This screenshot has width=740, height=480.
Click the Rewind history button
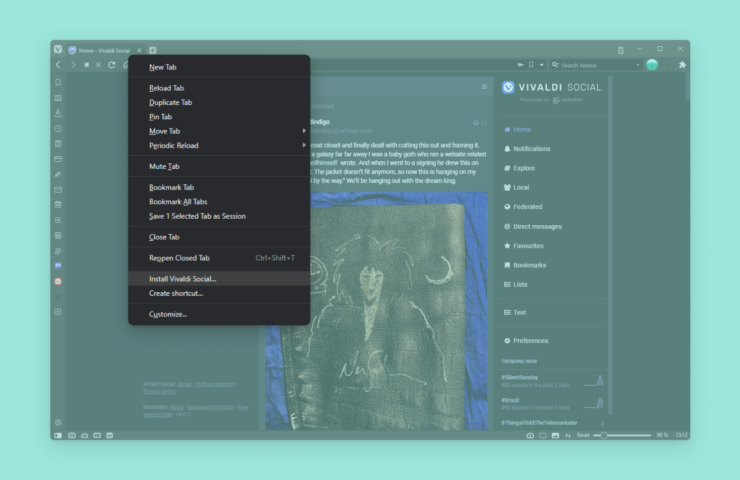(x=87, y=65)
